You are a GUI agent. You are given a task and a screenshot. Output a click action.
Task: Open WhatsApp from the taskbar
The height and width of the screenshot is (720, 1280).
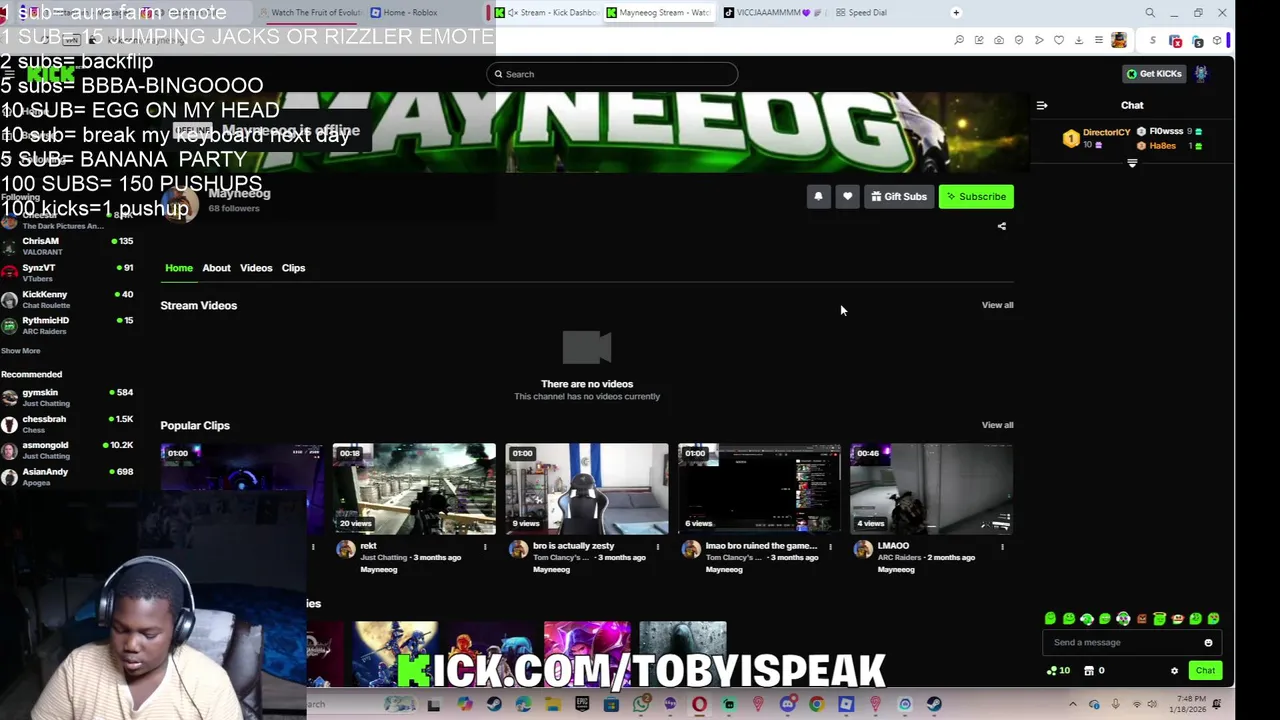pos(641,704)
